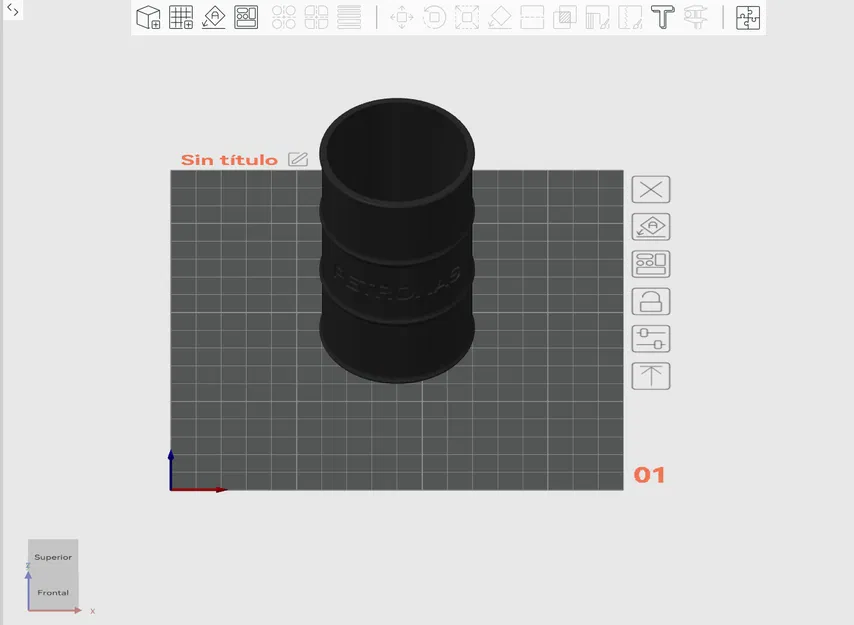Image resolution: width=854 pixels, height=625 pixels.
Task: Remove all objects on plate 01
Action: tap(651, 189)
